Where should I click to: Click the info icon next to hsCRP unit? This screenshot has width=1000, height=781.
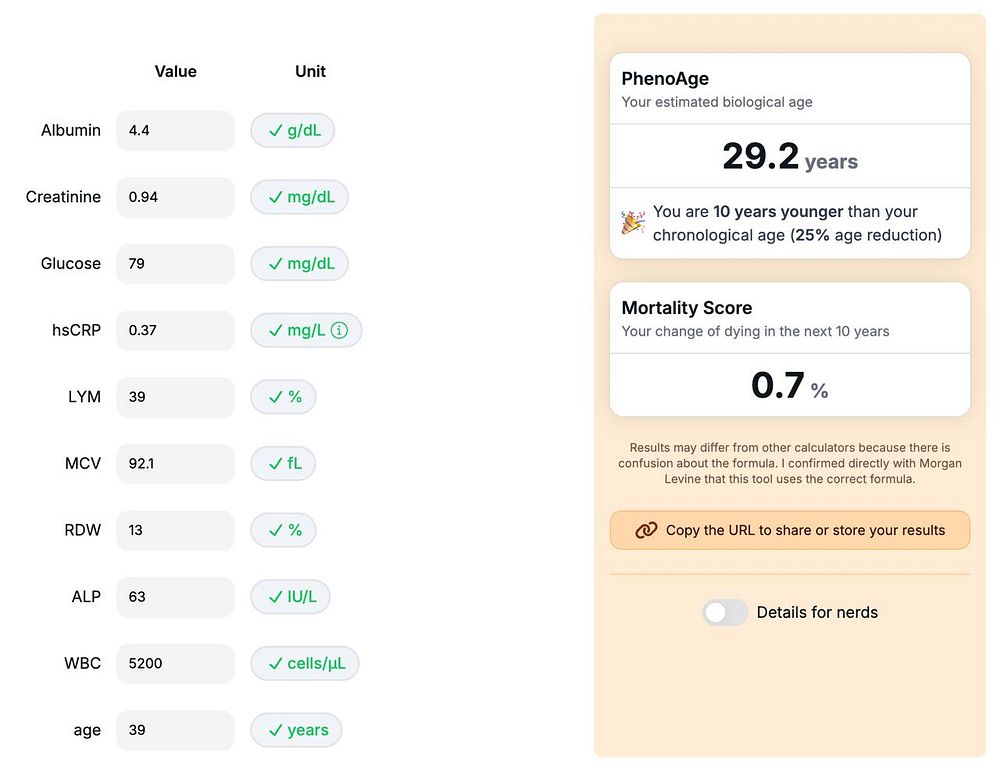[x=339, y=330]
